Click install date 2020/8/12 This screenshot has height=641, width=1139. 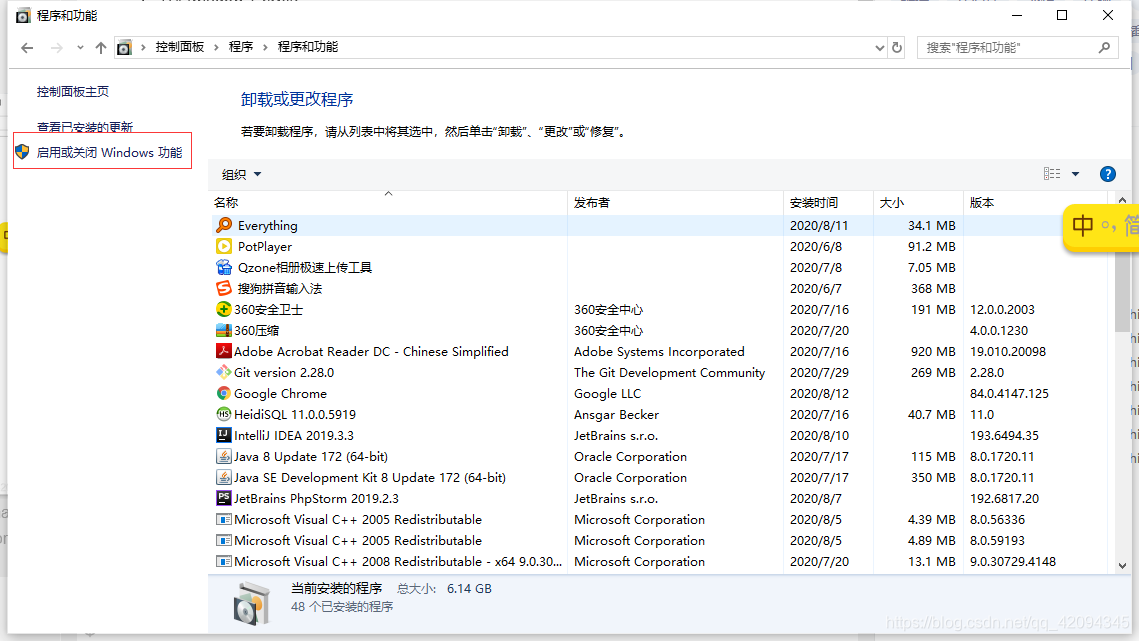[x=819, y=394]
